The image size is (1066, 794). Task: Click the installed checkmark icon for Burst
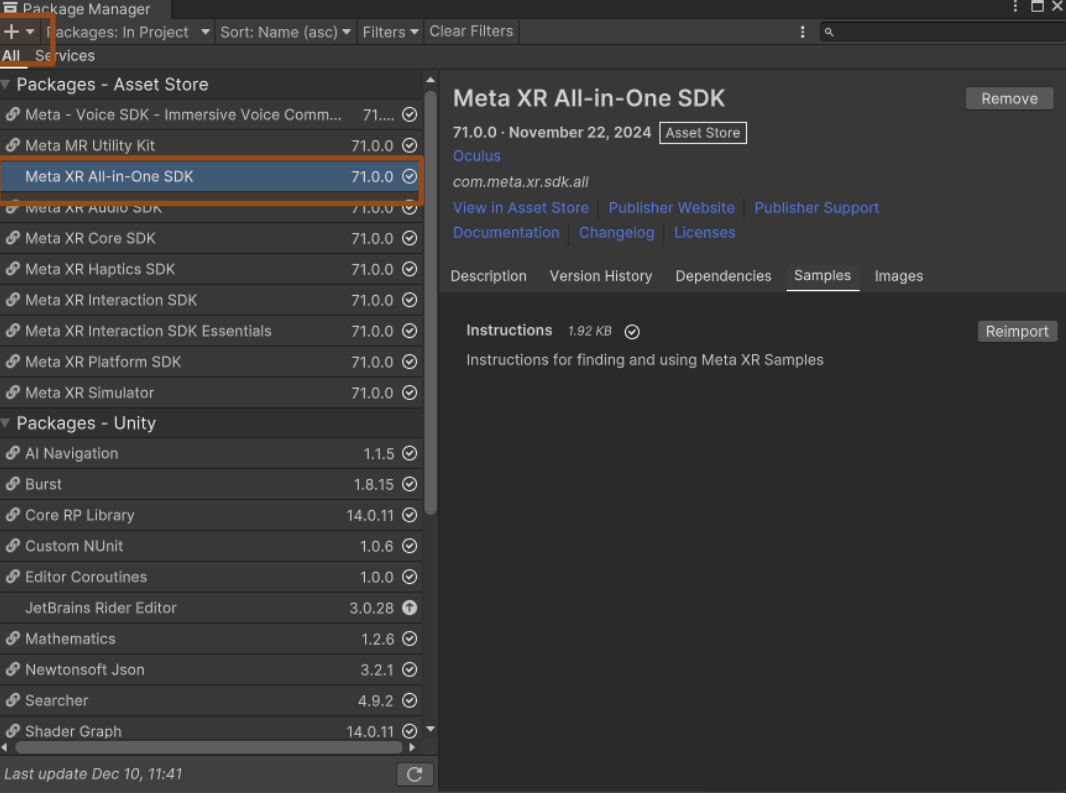409,484
